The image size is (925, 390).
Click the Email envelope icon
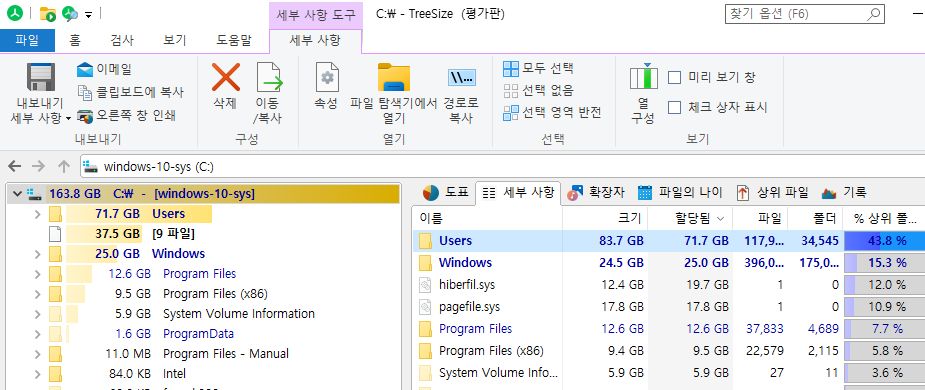pyautogui.click(x=85, y=70)
